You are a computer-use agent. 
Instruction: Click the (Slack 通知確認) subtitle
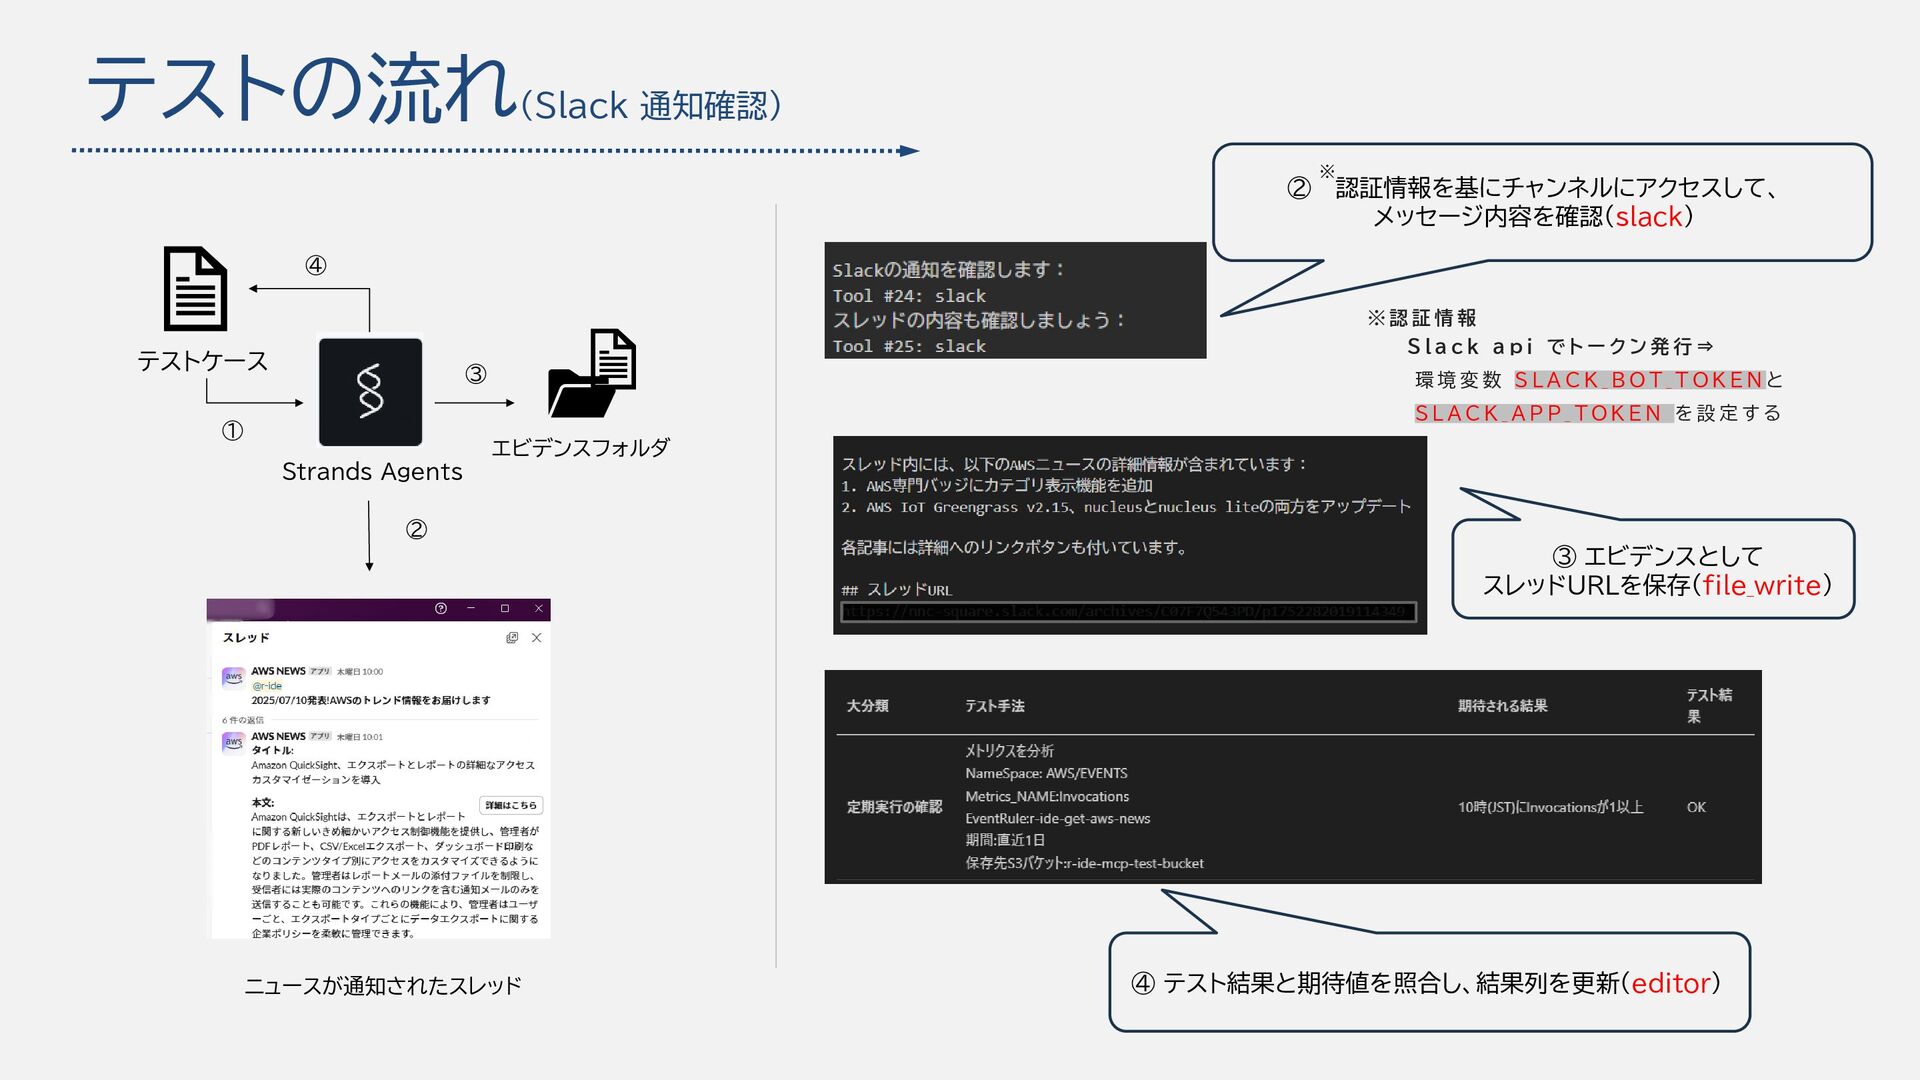pyautogui.click(x=651, y=105)
